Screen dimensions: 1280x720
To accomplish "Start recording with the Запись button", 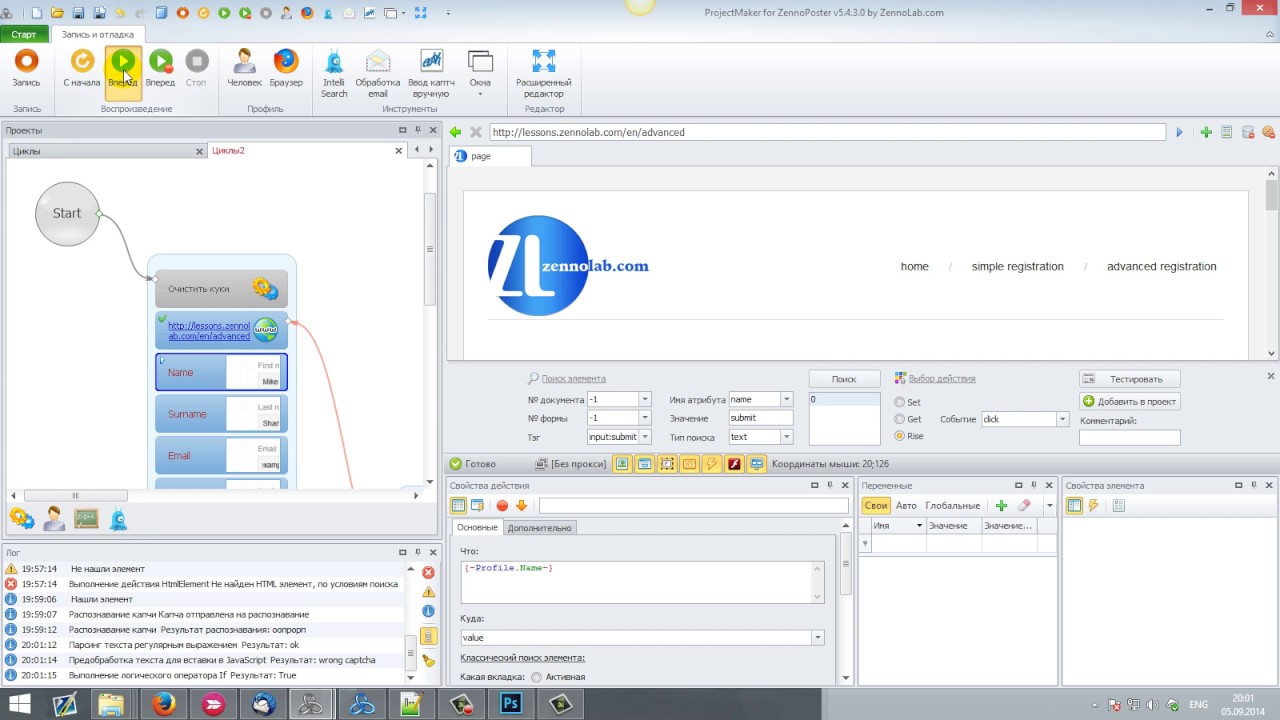I will tap(27, 69).
